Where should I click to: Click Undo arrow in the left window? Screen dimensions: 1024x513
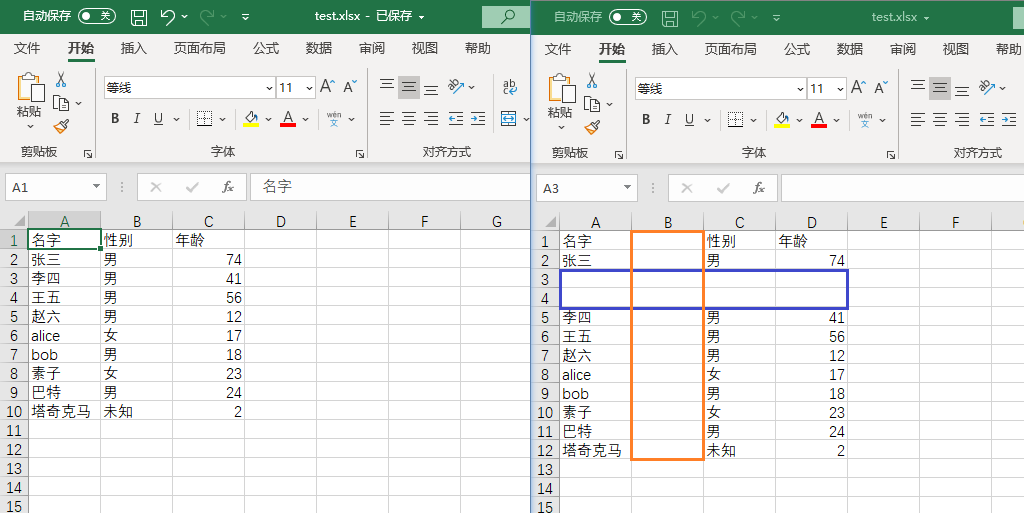click(x=167, y=18)
